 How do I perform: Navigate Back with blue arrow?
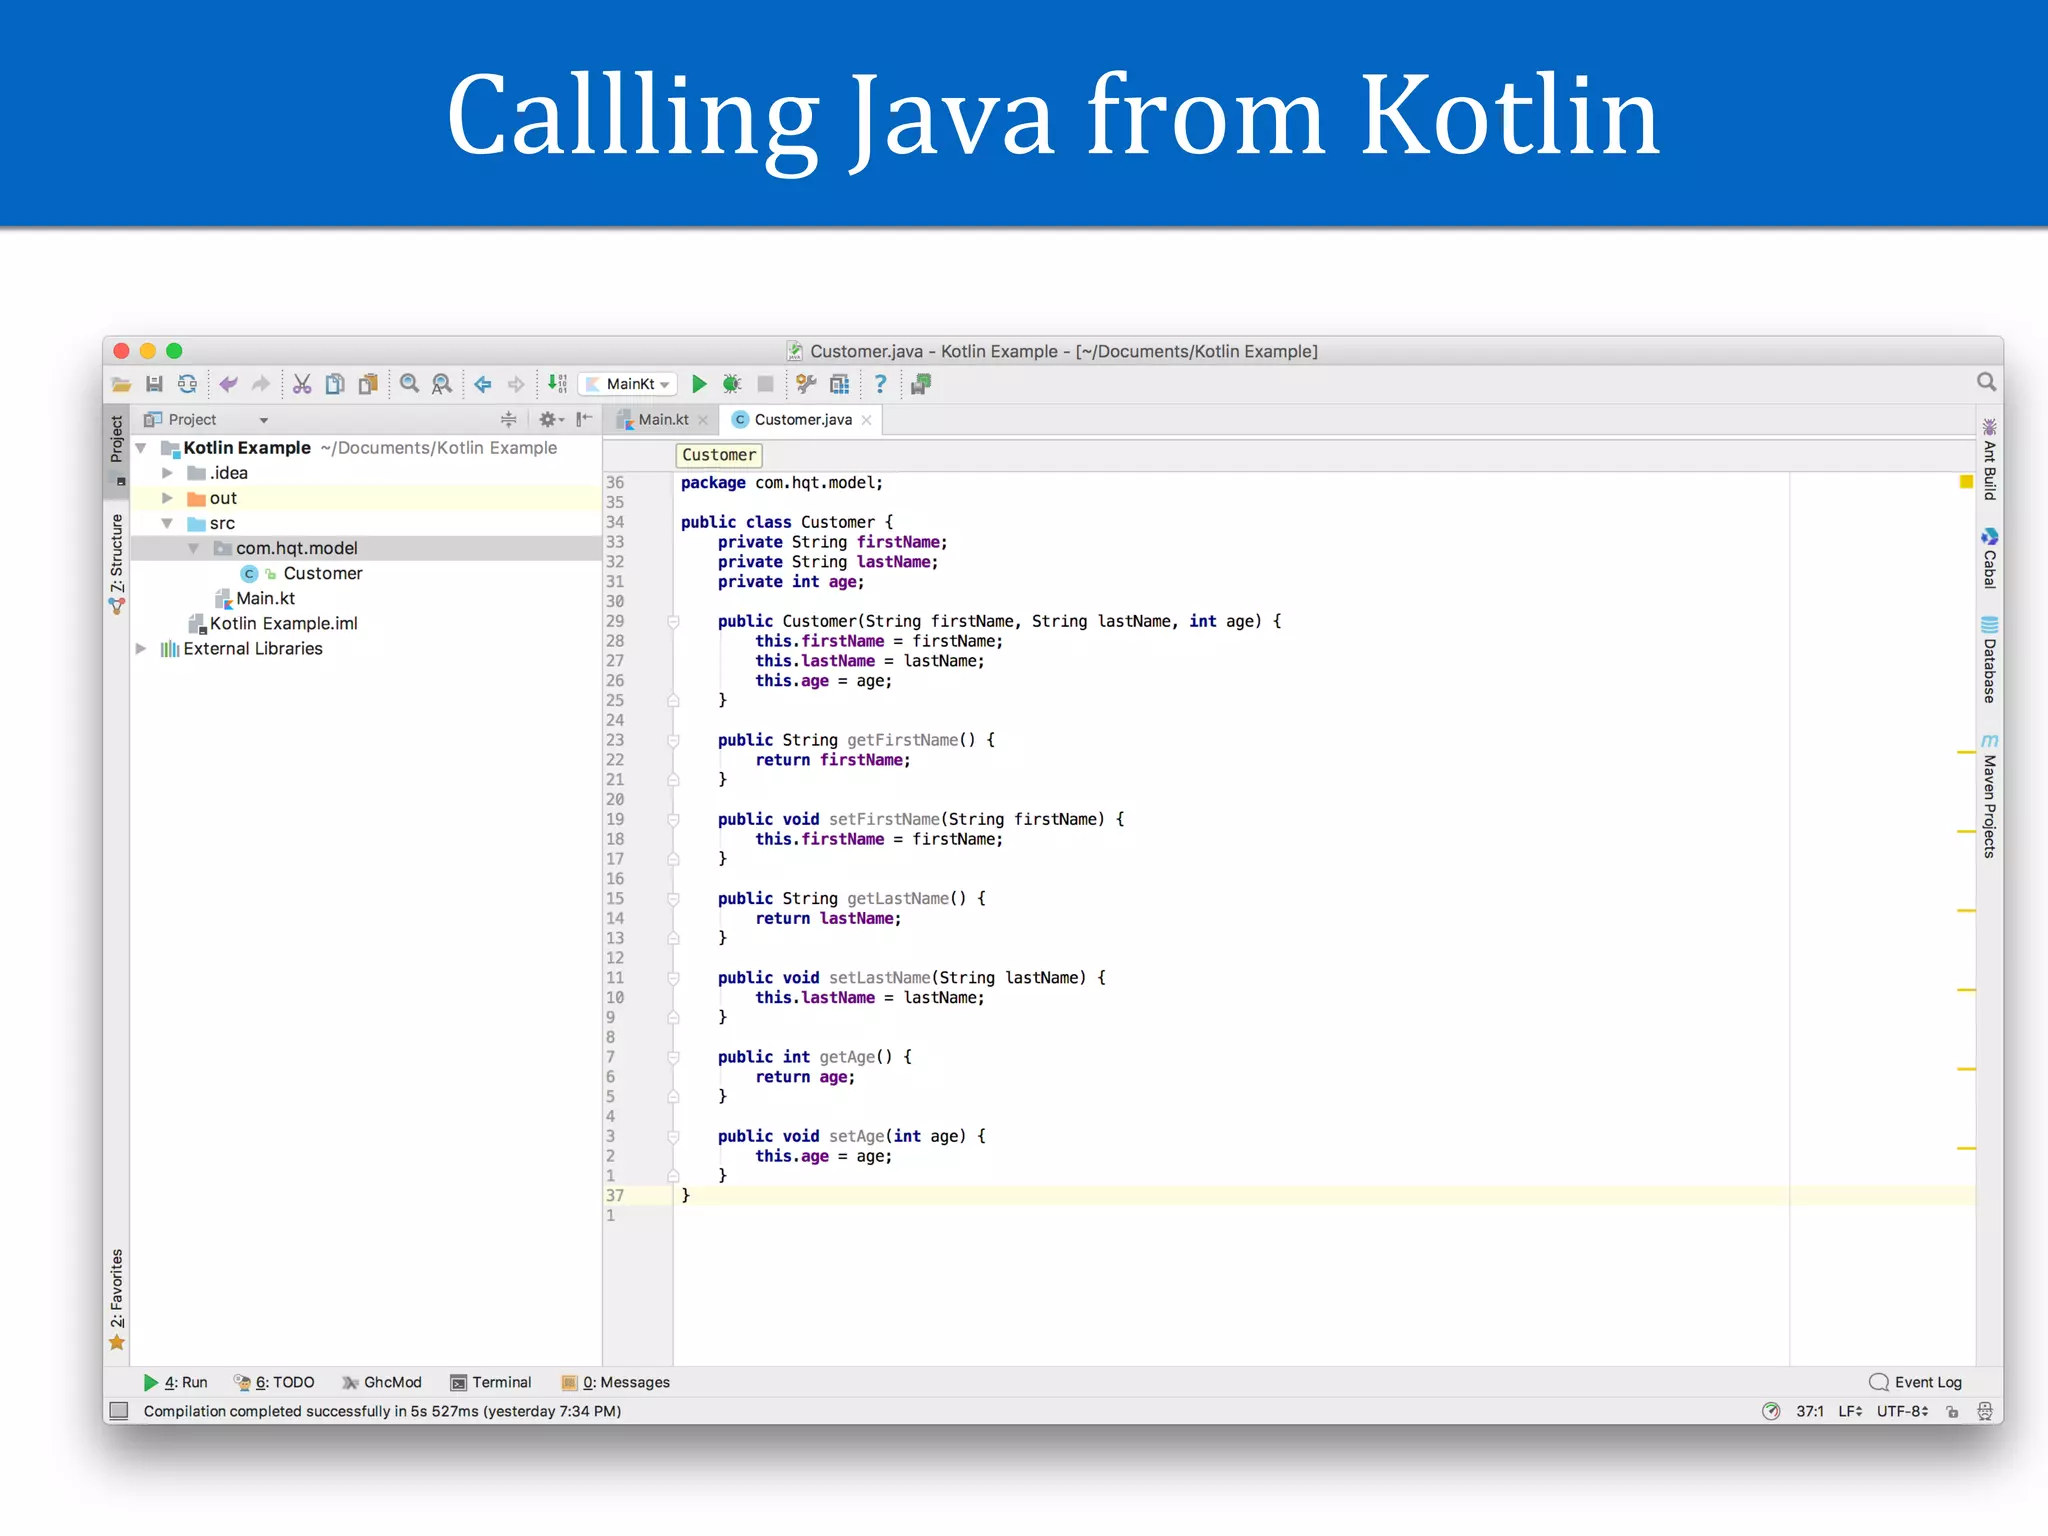tap(483, 384)
